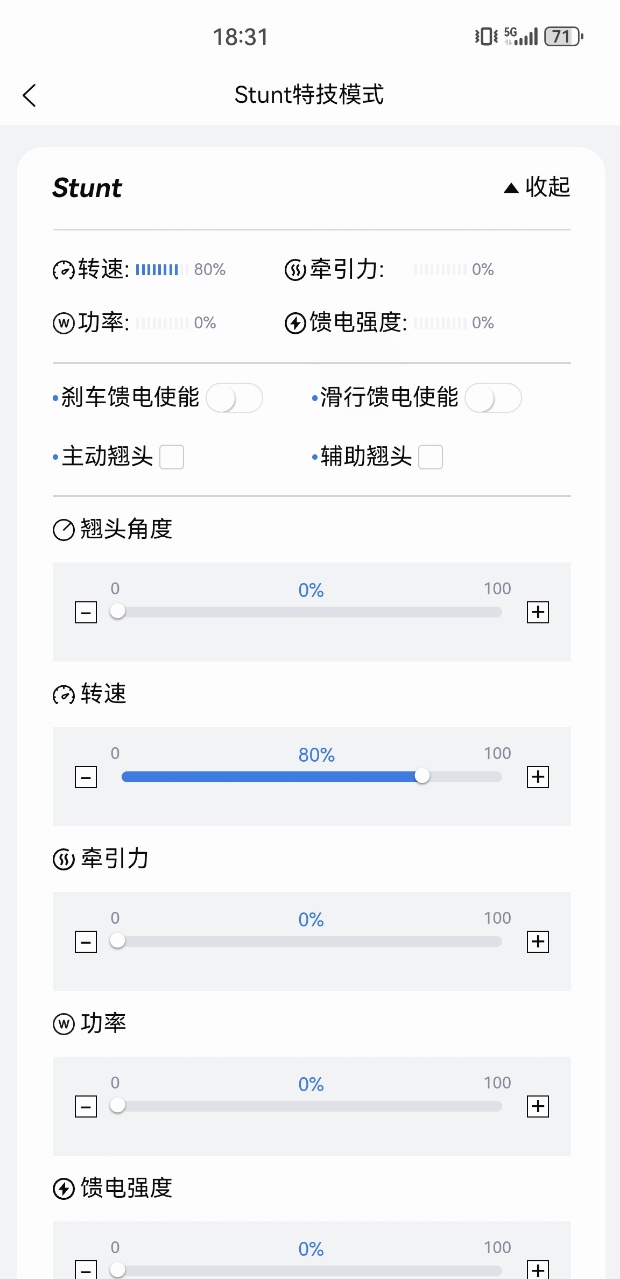Check the 主动翘头 checkbox
Viewport: 620px width, 1279px height.
point(173,456)
